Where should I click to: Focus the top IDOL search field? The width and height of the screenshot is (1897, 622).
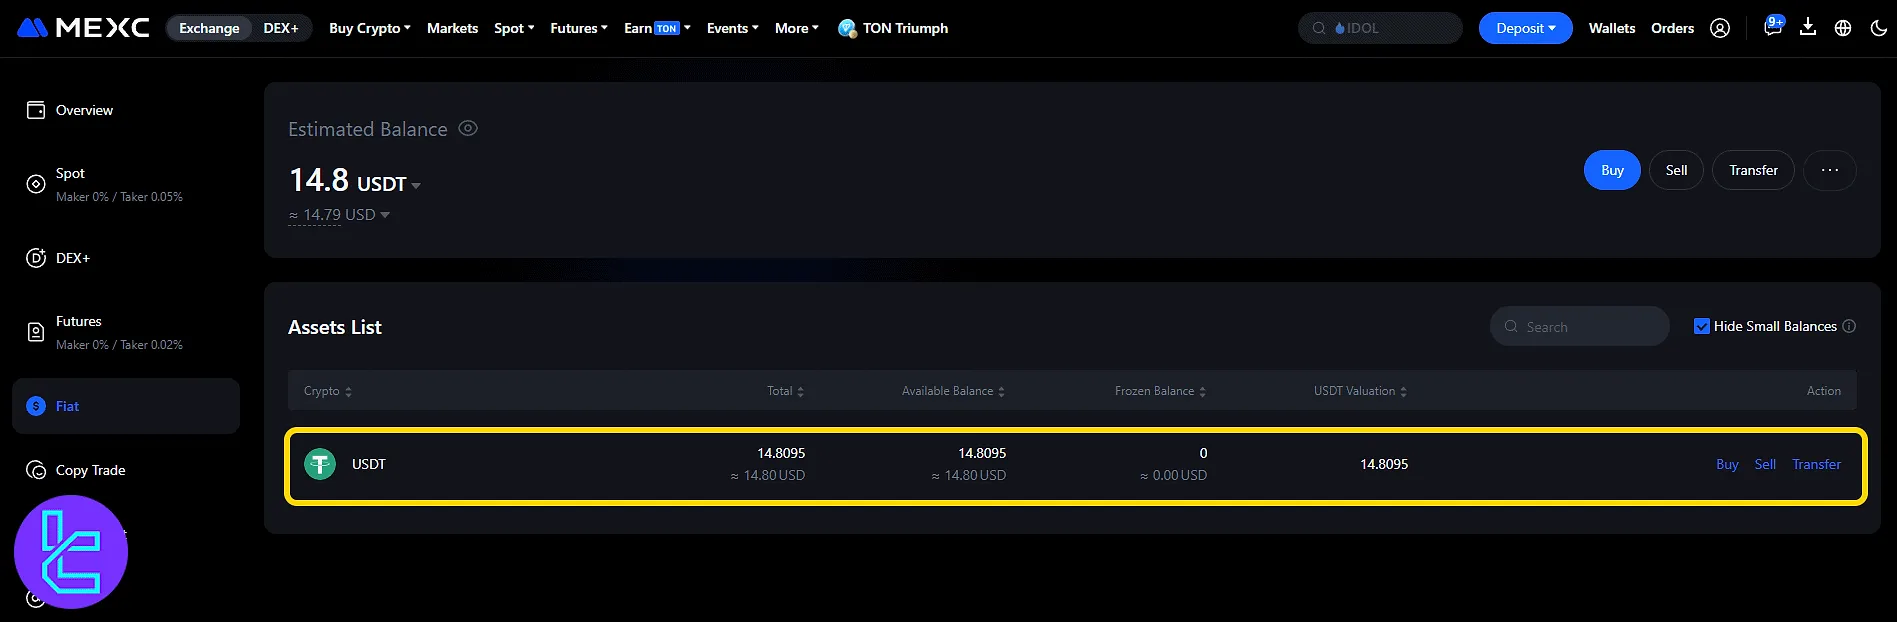pos(1380,28)
